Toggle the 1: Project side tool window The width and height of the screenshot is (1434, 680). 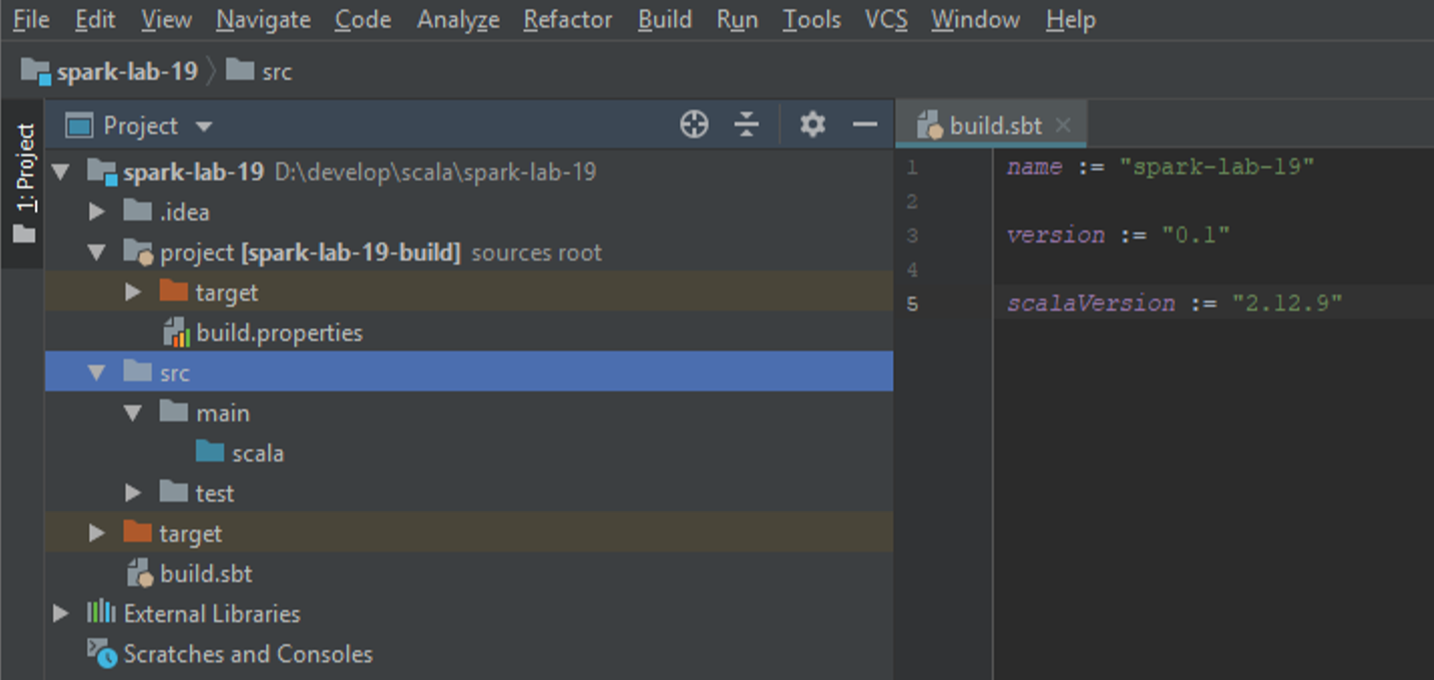[24, 182]
